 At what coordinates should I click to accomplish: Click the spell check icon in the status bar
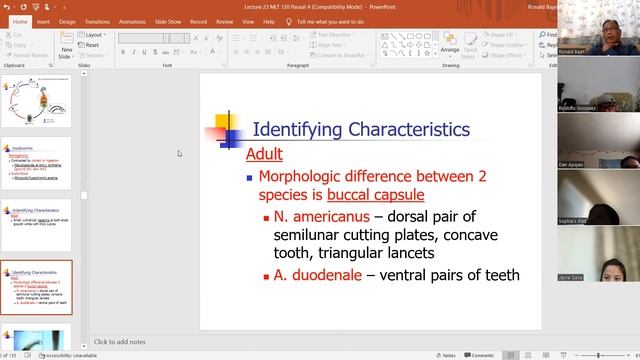27,356
